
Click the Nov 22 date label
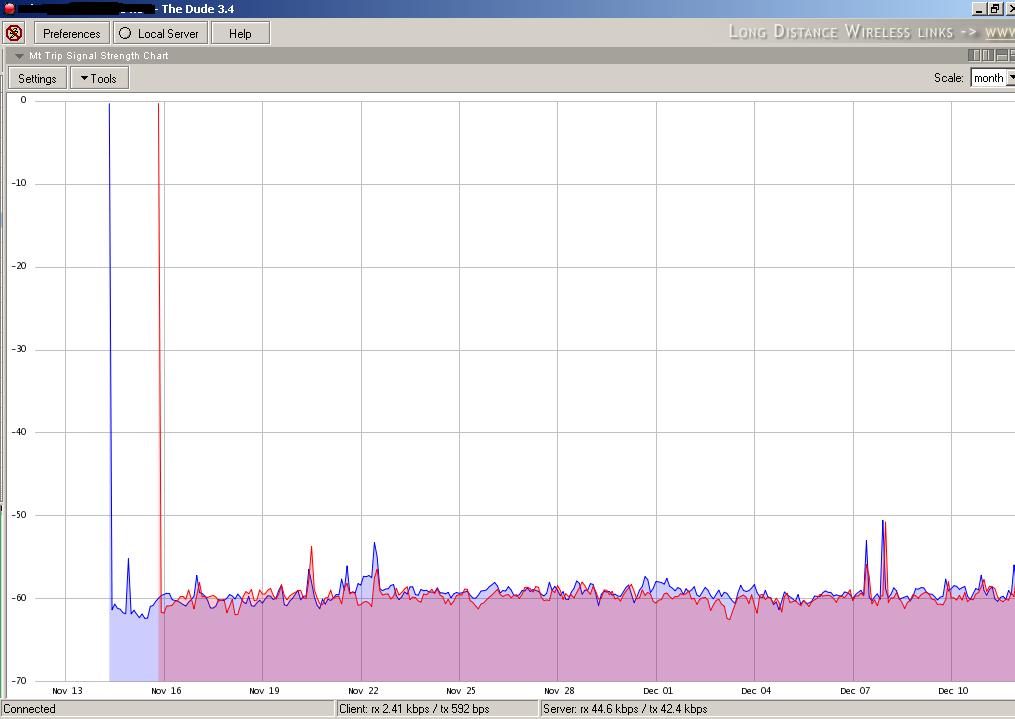pyautogui.click(x=363, y=691)
